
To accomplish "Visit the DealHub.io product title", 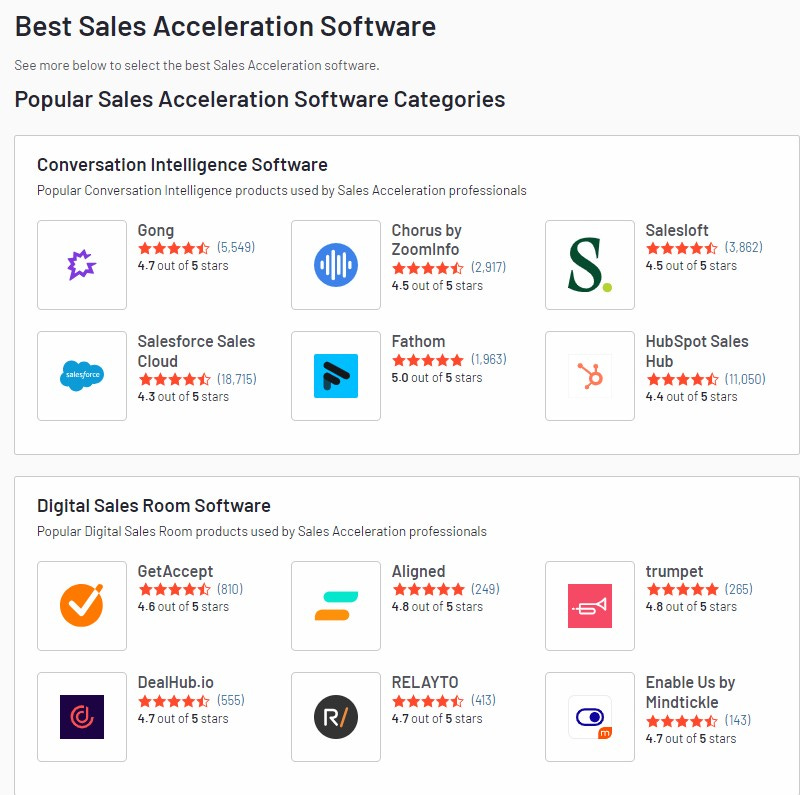I will pyautogui.click(x=176, y=682).
